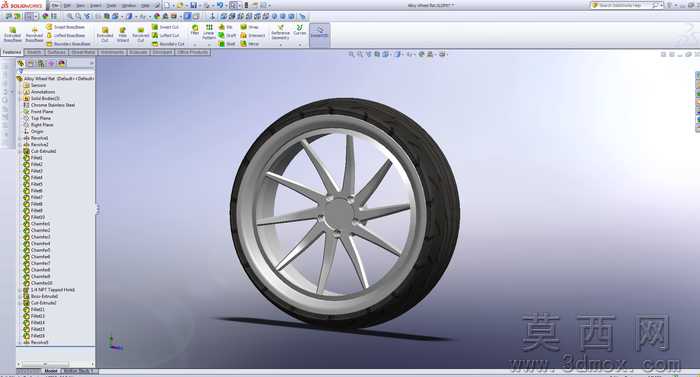This screenshot has height=377, width=700.
Task: Select the Boundary Boss/Base tool
Action: click(68, 44)
